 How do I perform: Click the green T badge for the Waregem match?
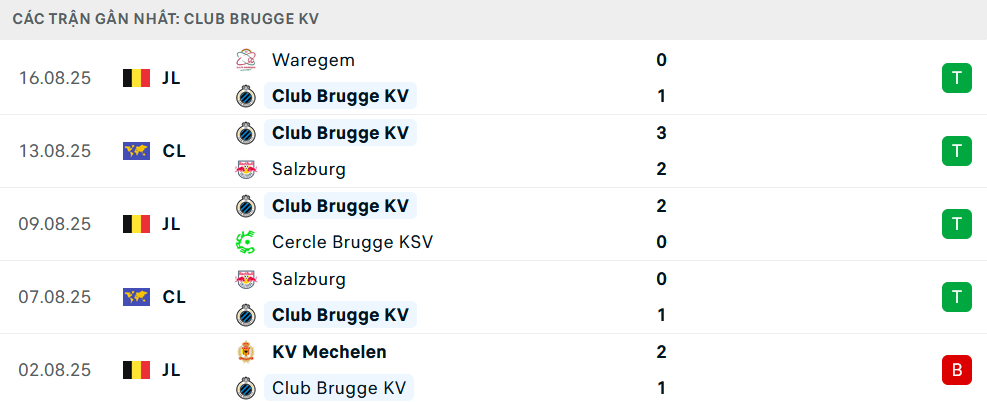957,78
